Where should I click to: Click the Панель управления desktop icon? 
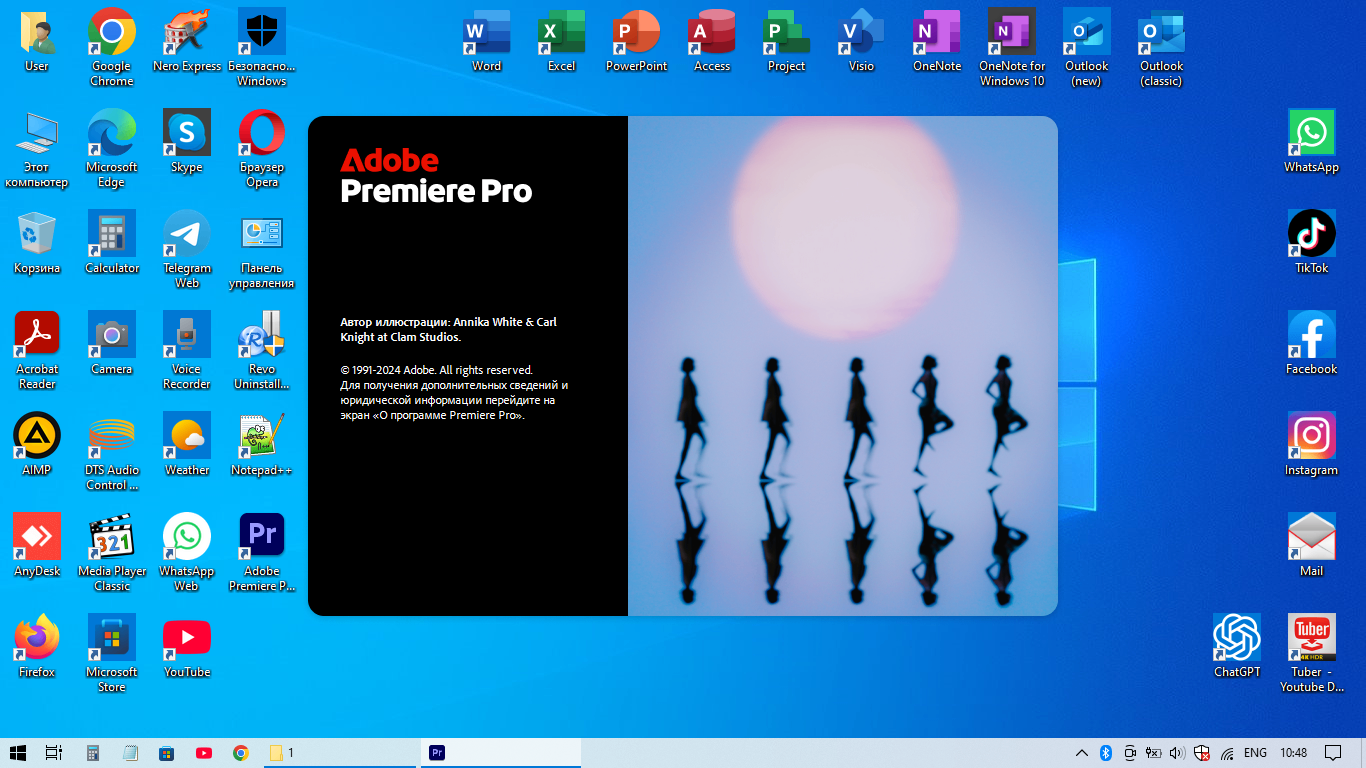[x=262, y=249]
